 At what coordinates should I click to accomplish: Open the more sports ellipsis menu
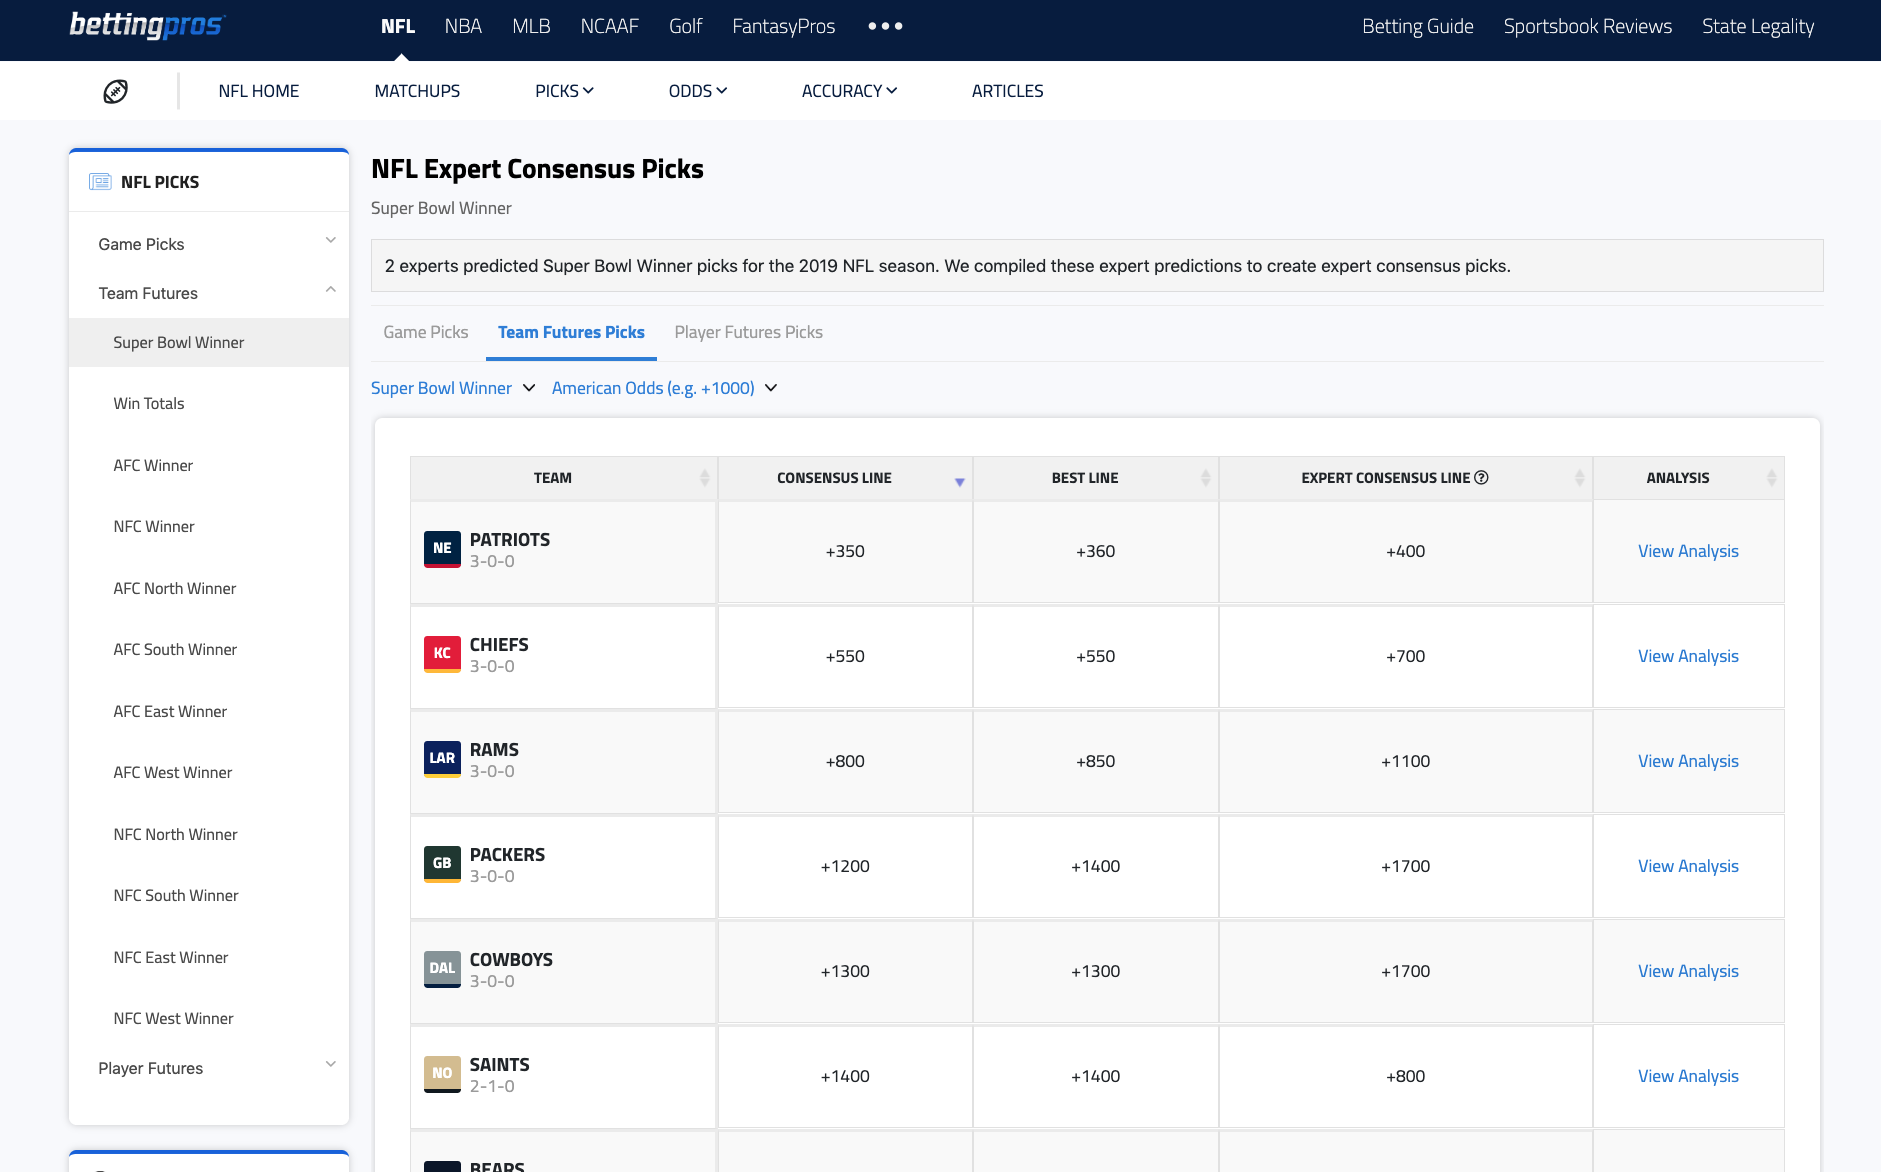tap(885, 26)
